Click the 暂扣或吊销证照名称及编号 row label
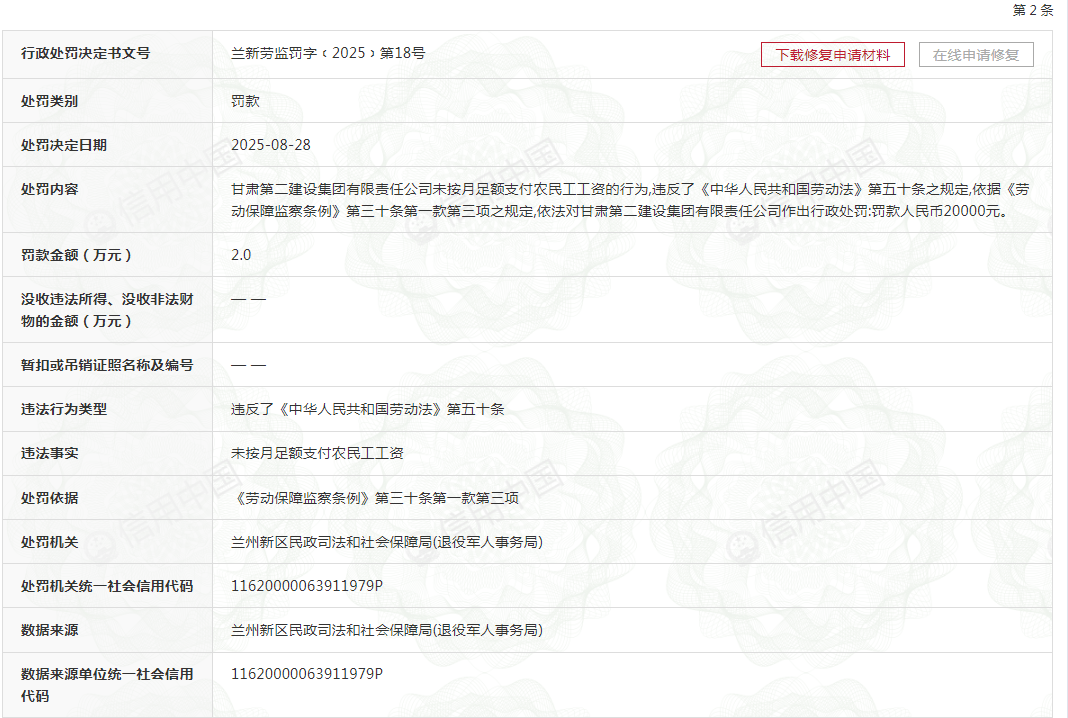This screenshot has width=1068, height=718. point(107,365)
